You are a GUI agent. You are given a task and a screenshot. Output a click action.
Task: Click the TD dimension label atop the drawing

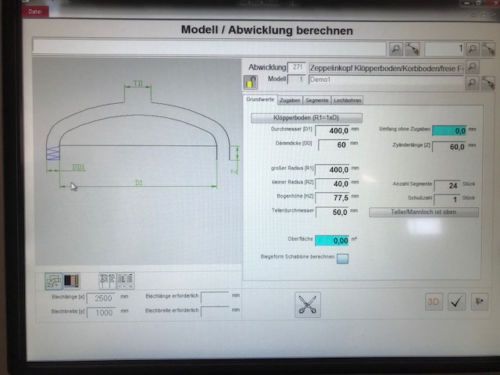pos(138,83)
